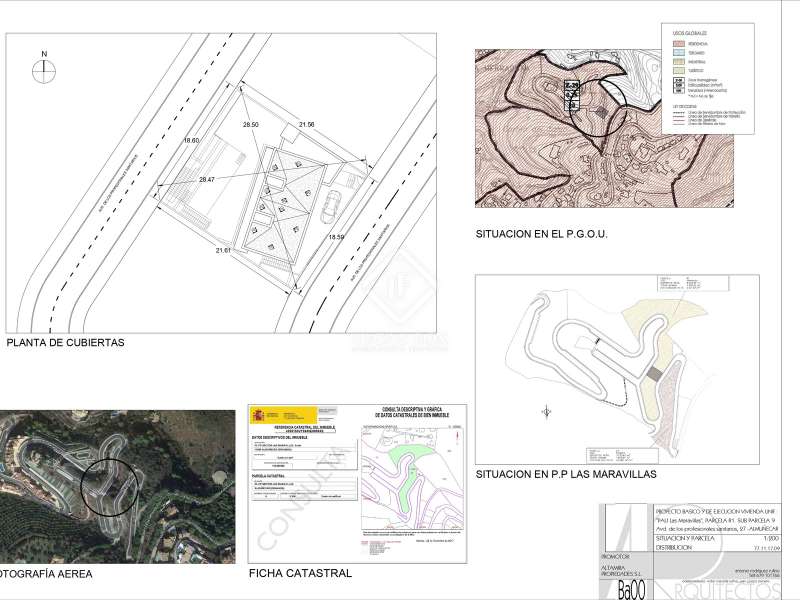The height and width of the screenshot is (600, 800).
Task: Click the pink Residencial legend swatch
Action: click(x=677, y=44)
